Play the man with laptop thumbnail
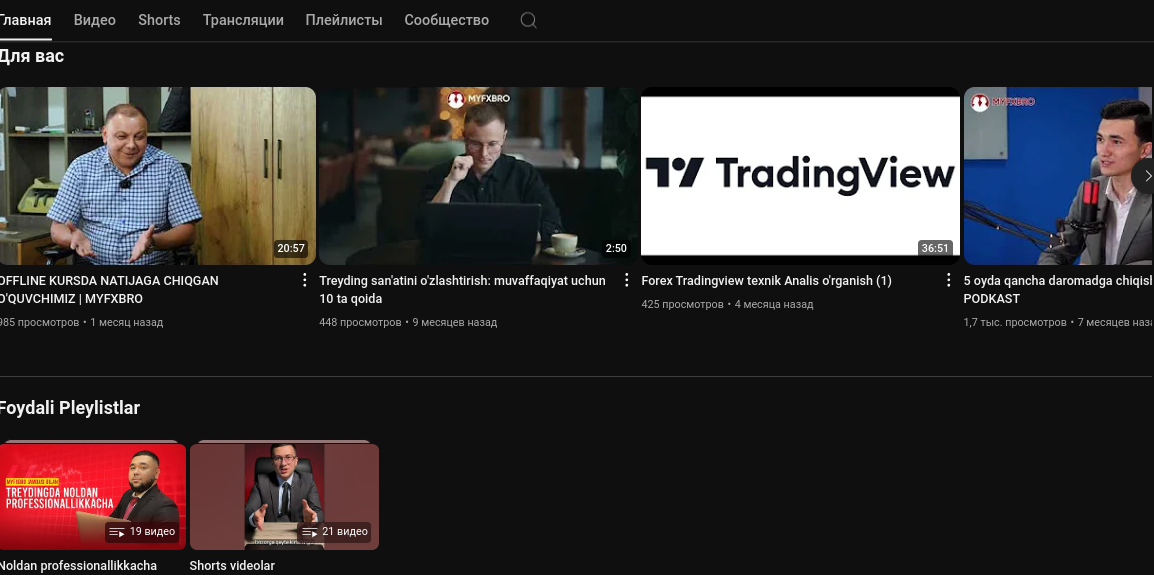Image resolution: width=1154 pixels, height=575 pixels. [x=478, y=176]
